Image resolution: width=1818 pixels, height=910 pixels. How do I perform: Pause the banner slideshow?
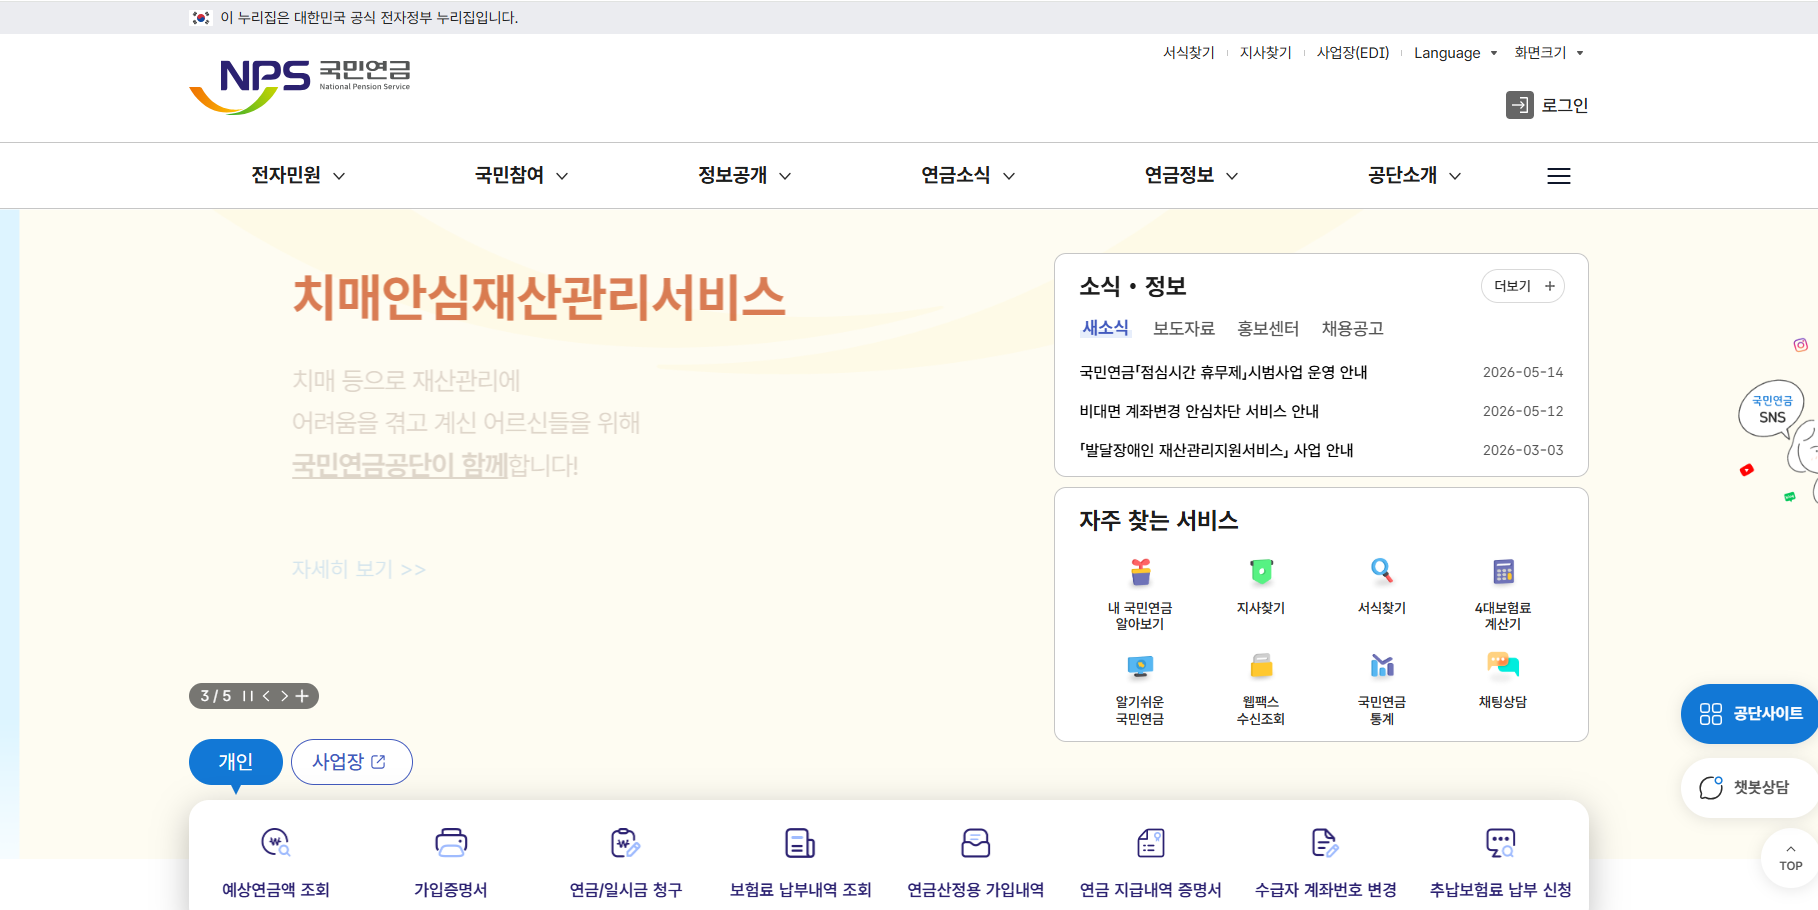point(248,696)
